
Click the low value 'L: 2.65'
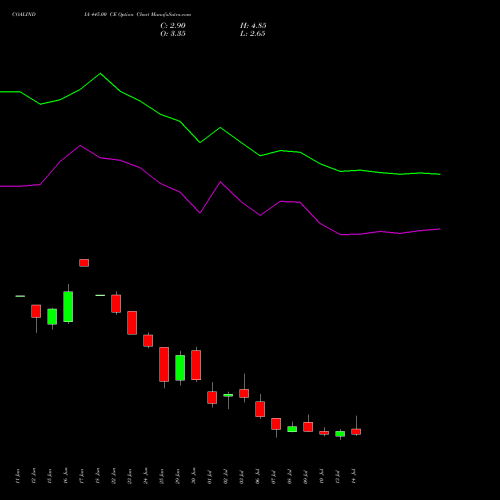(x=253, y=34)
